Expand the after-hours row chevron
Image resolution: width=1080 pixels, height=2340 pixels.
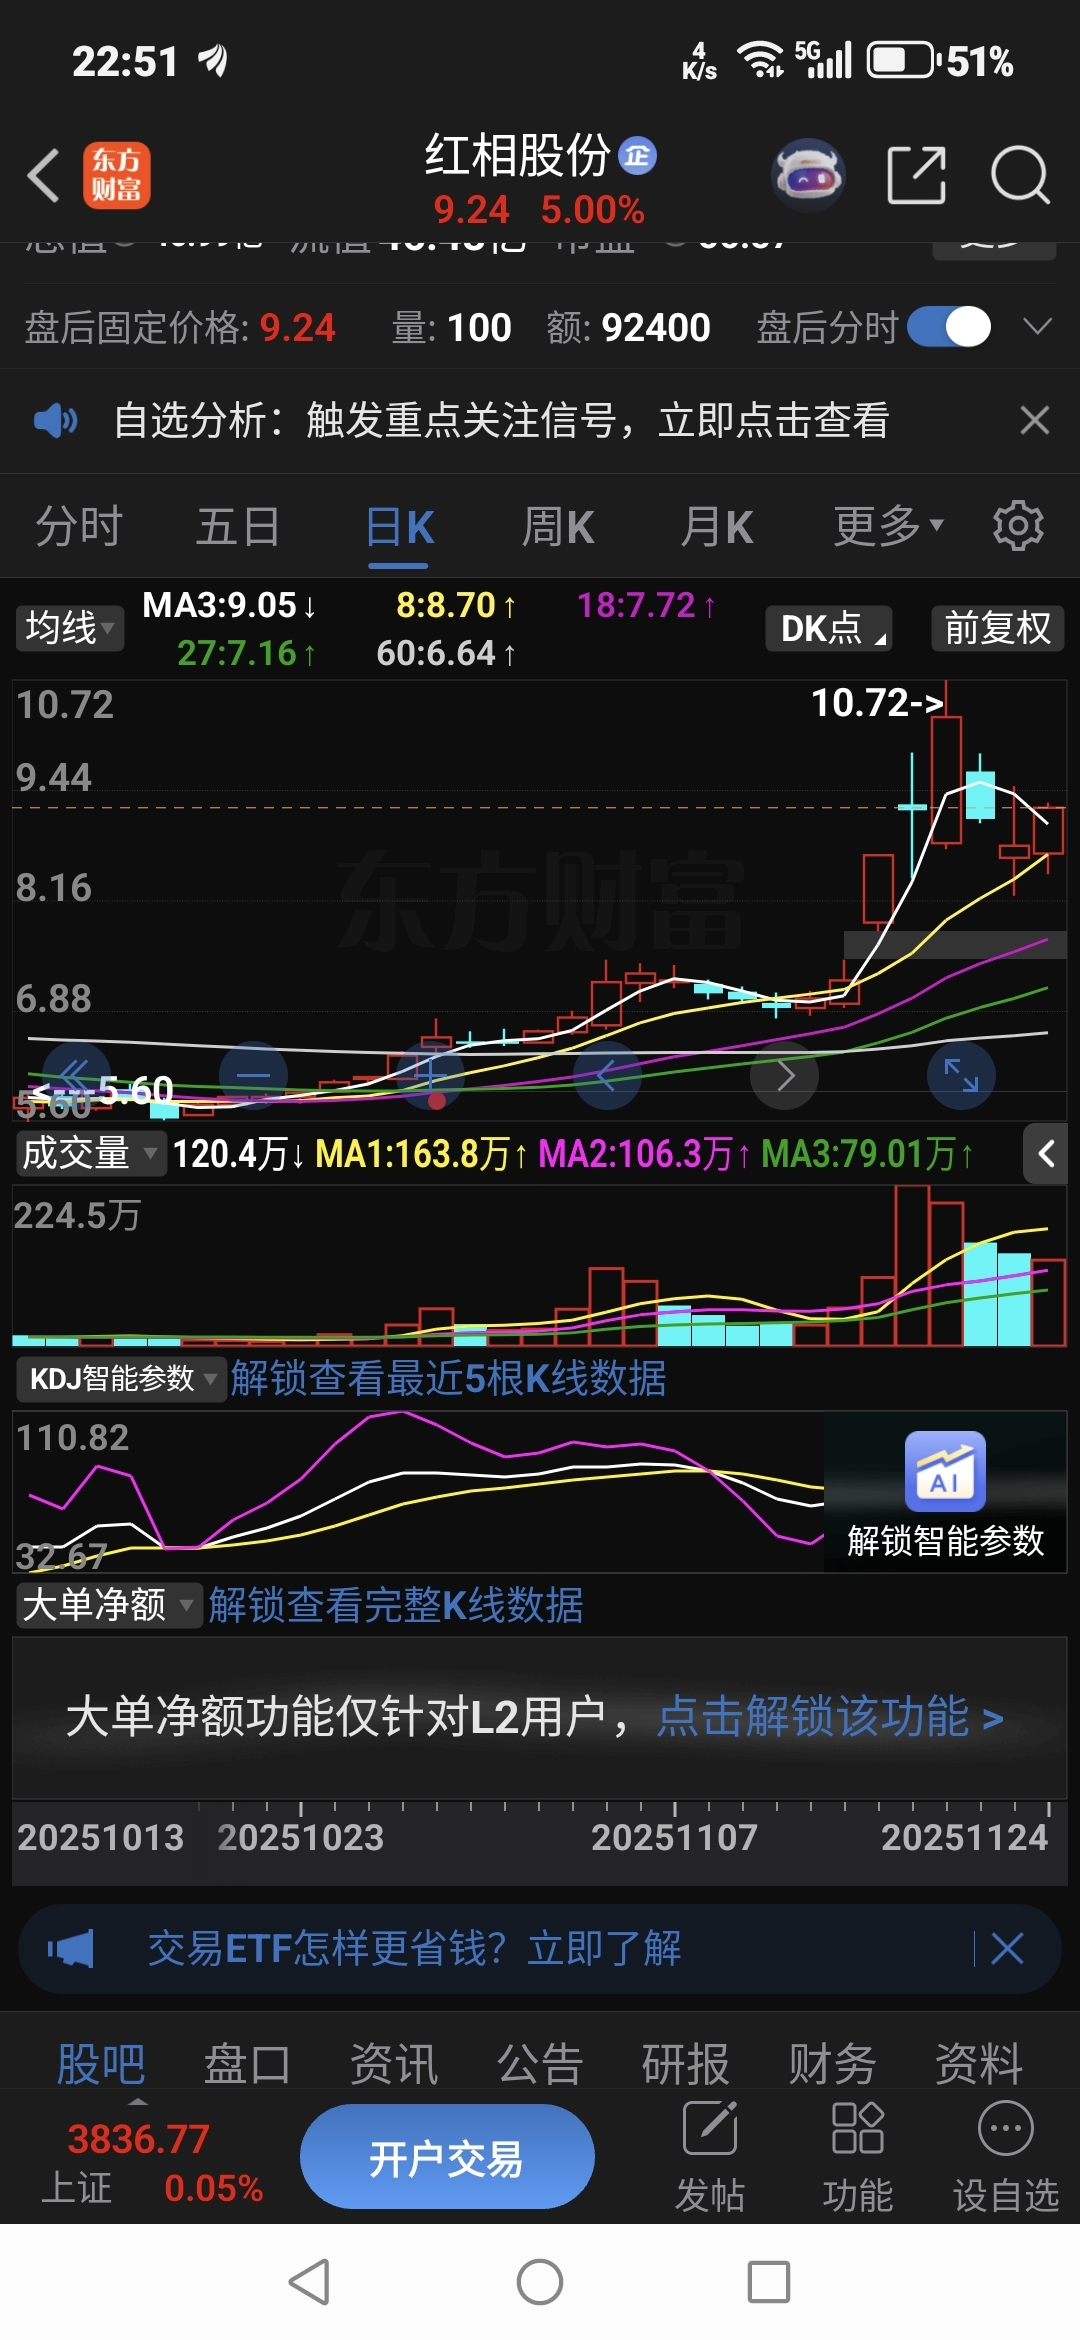[1038, 327]
